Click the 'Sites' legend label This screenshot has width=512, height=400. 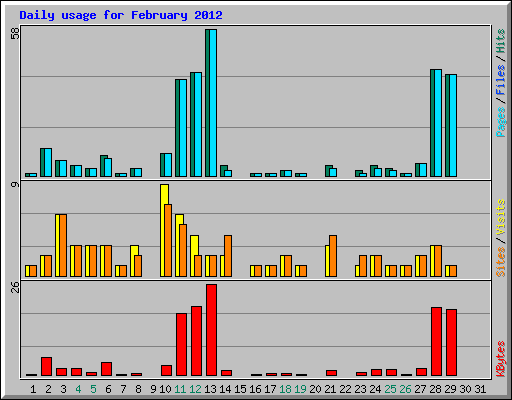(501, 262)
